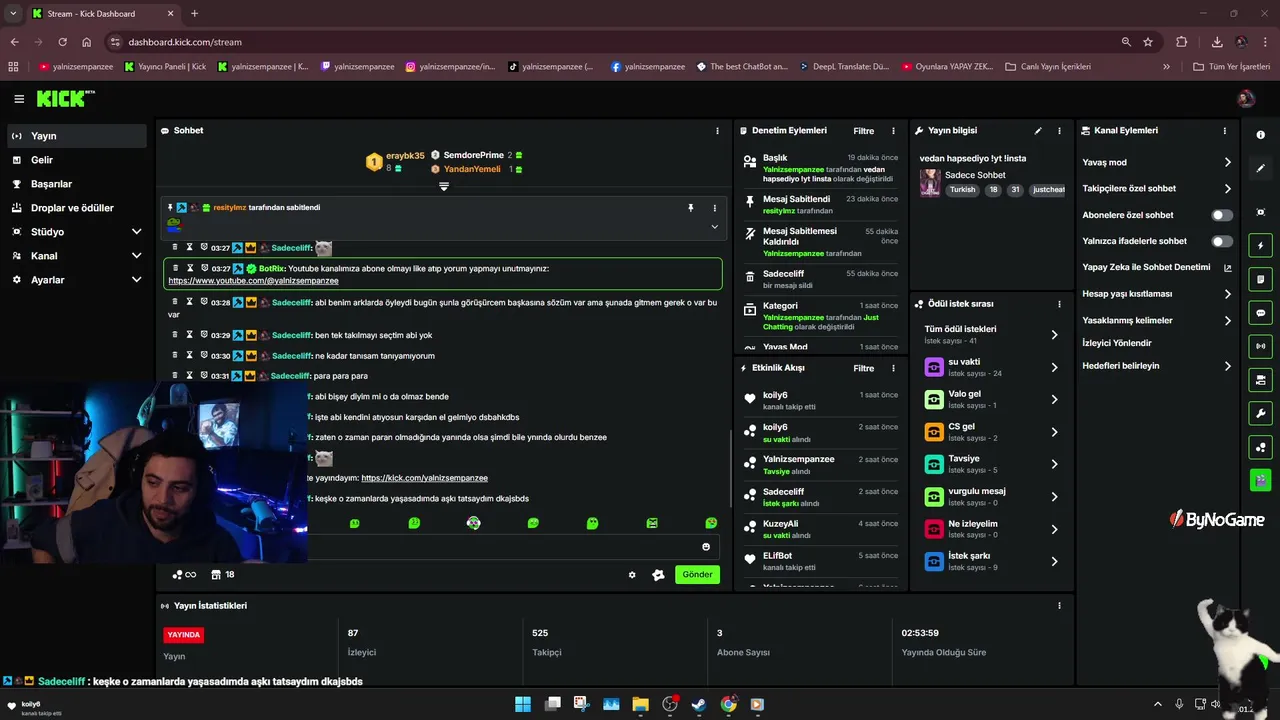Open Steam from the taskbar
1280x720 pixels.
tap(699, 704)
